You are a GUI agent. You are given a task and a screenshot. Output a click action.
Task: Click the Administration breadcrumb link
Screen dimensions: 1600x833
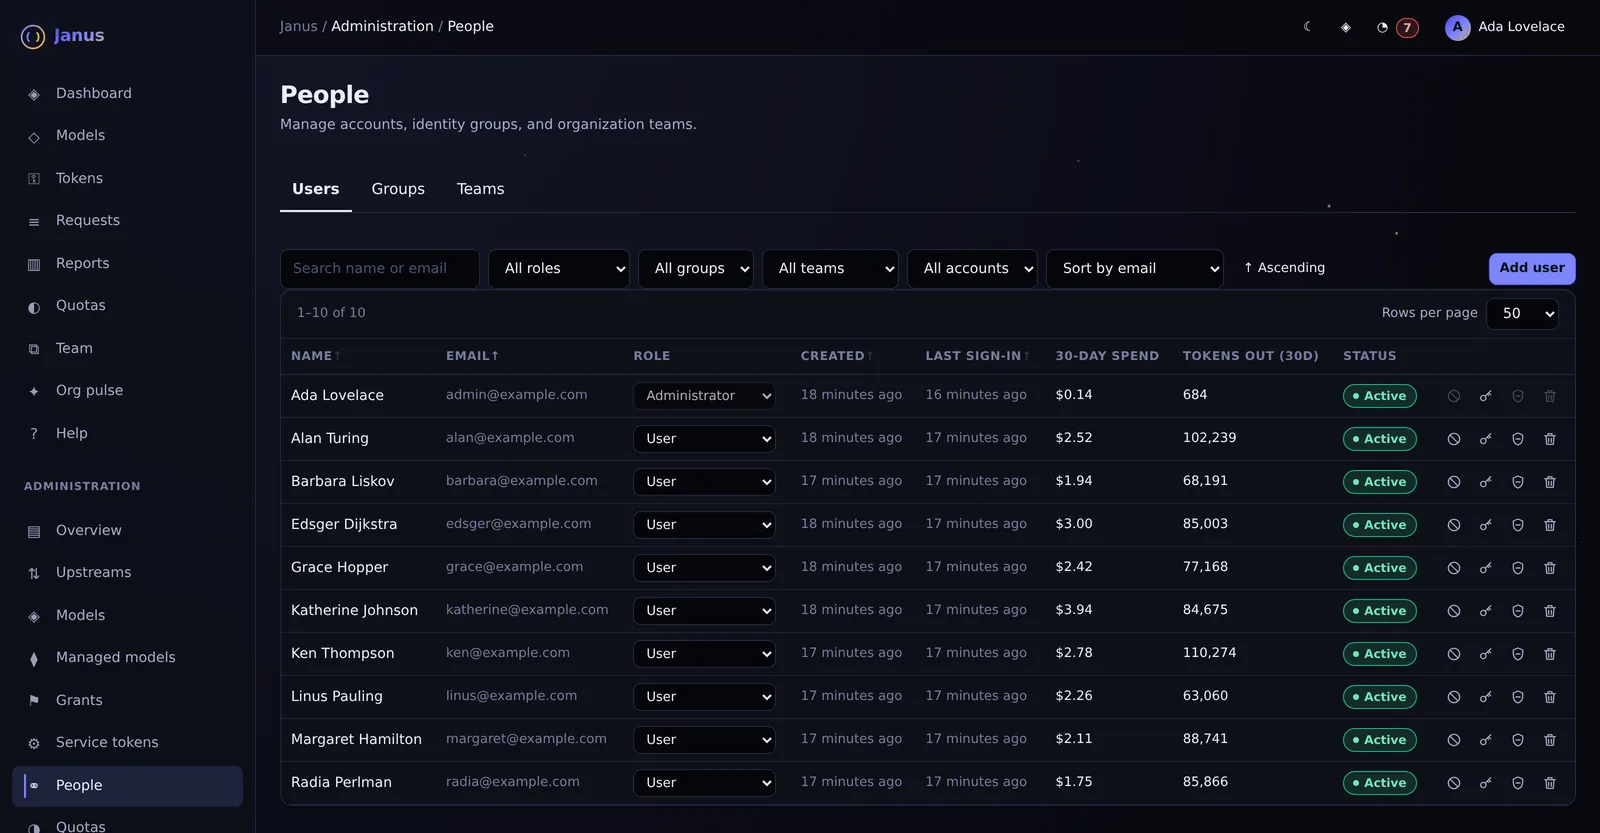382,27
